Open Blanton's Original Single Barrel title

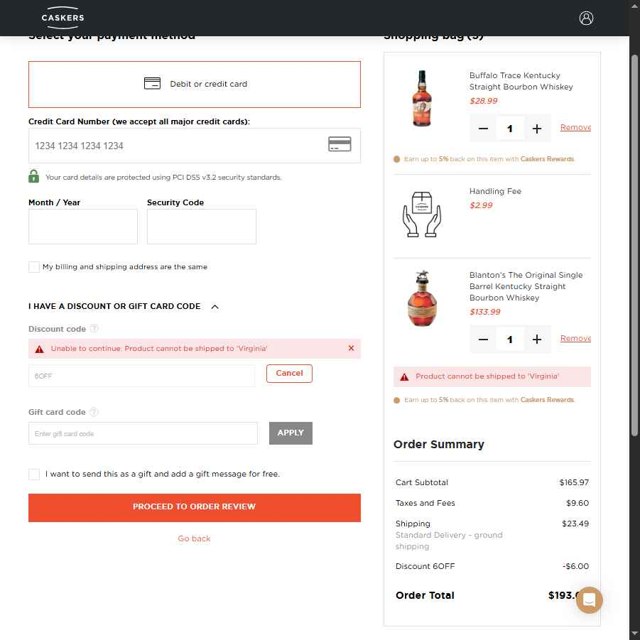tap(526, 287)
